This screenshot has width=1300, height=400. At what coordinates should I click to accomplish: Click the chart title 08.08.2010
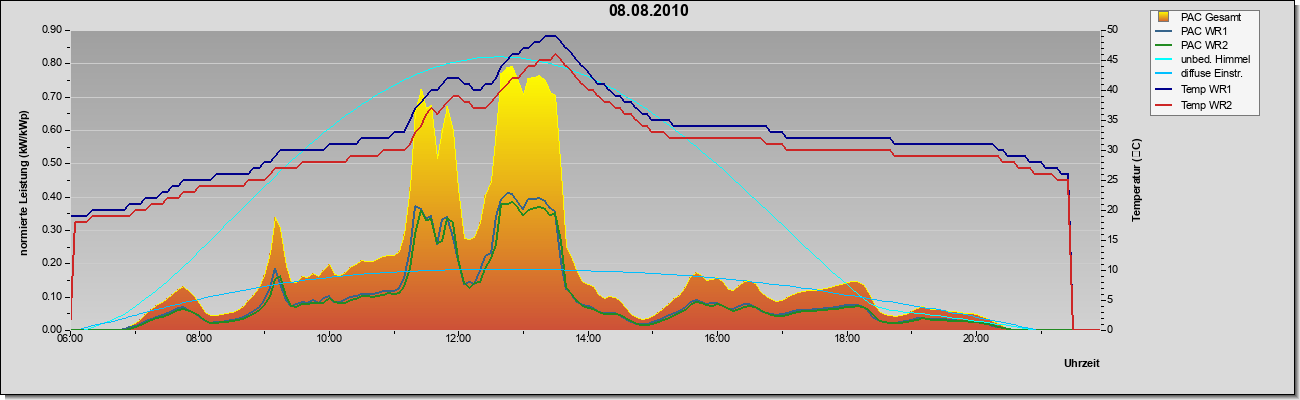coord(649,11)
